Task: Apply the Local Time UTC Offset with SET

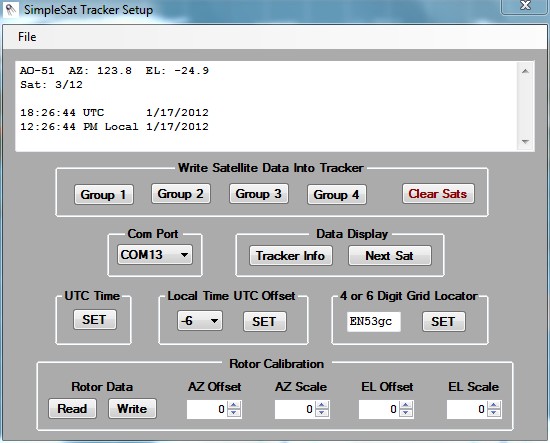Action: pyautogui.click(x=264, y=321)
